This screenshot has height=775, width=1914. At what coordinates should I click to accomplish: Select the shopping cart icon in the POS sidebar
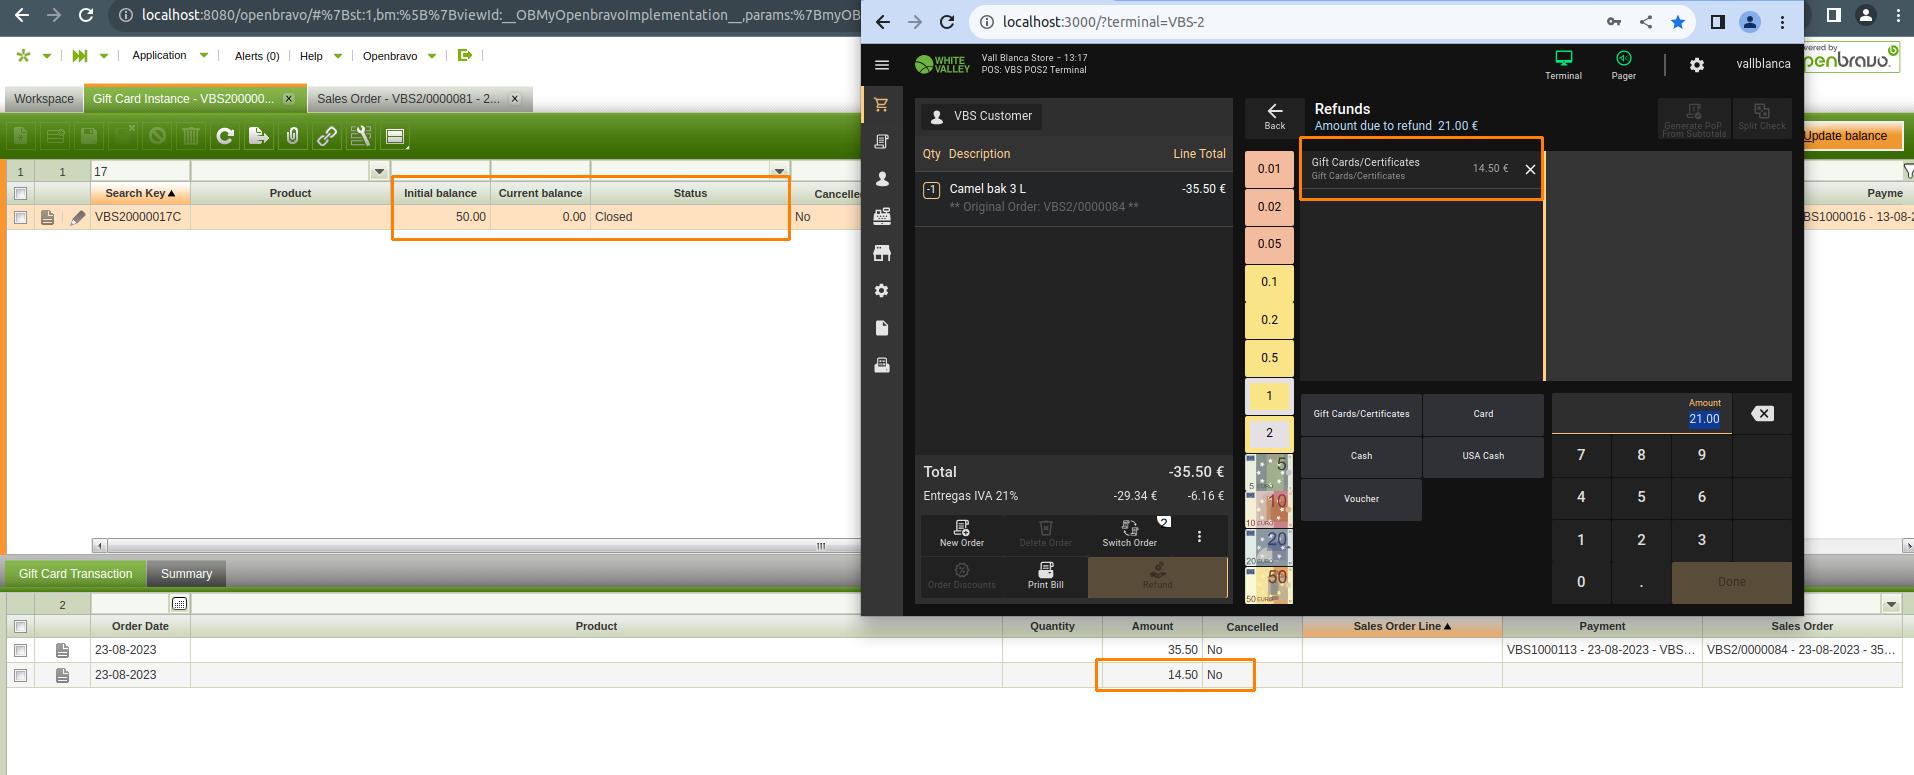click(882, 104)
